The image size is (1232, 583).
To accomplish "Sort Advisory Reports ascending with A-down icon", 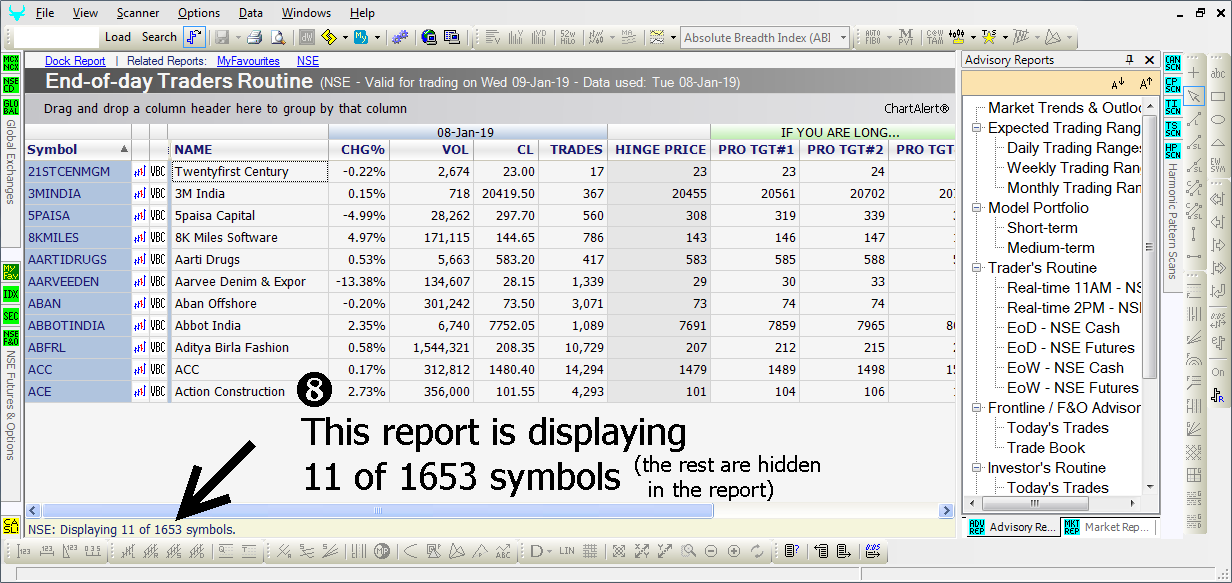I will point(1118,83).
